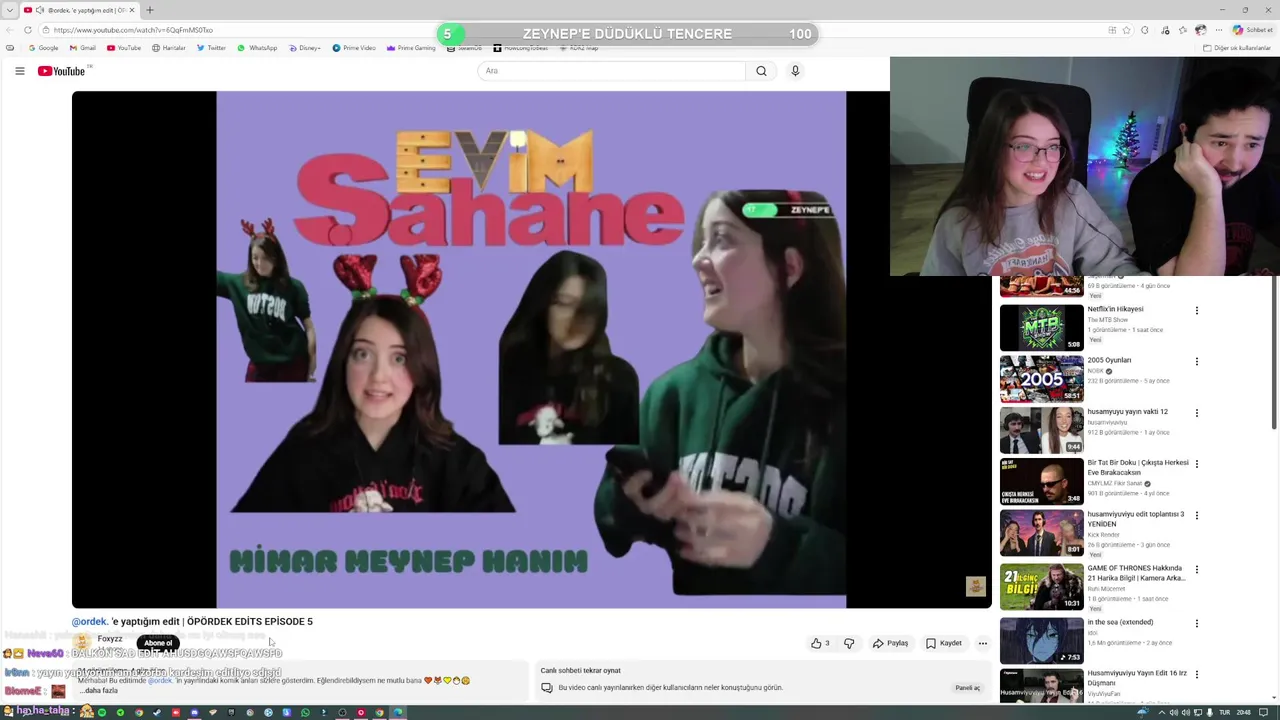1280x720 pixels.
Task: Open the YouTube hamburger guide menu
Action: click(x=19, y=71)
